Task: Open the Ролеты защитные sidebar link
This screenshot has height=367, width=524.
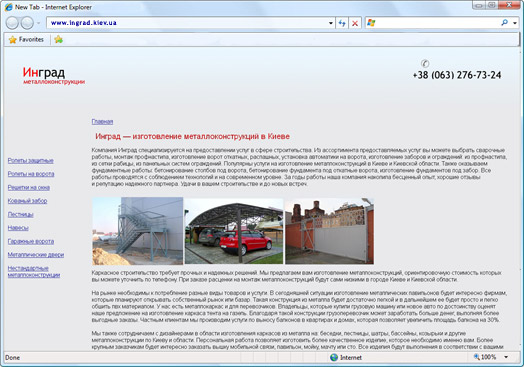Action: 31,161
